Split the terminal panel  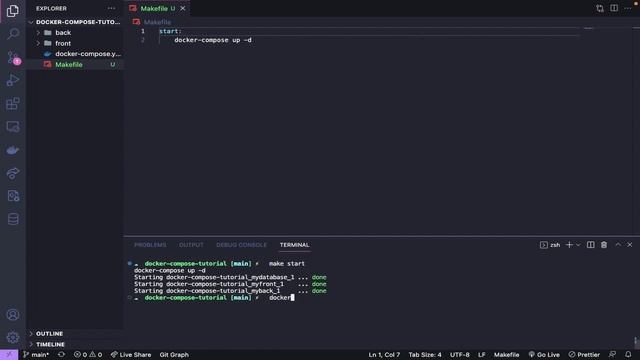[590, 245]
